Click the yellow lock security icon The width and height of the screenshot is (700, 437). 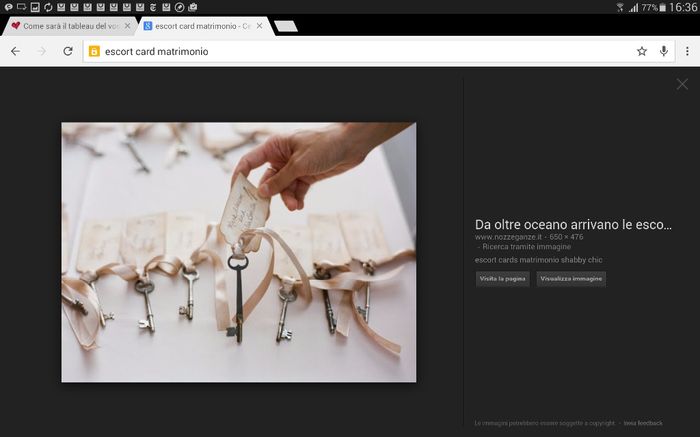coord(95,51)
